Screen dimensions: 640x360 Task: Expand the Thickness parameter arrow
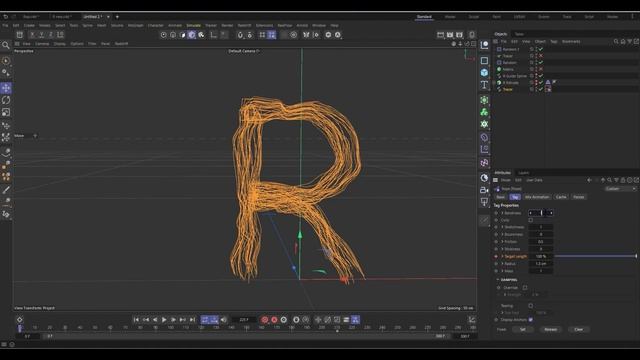pyautogui.click(x=502, y=249)
